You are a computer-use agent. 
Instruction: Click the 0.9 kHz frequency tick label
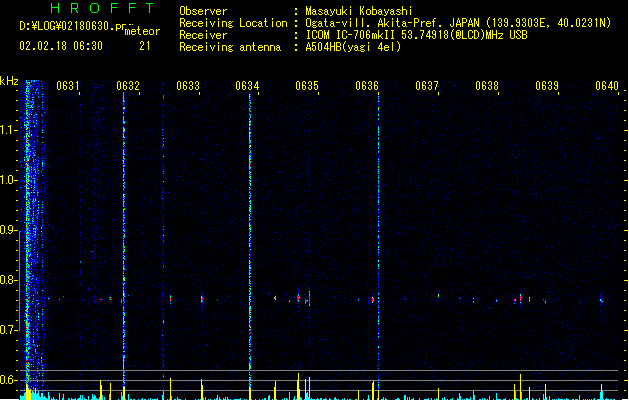(x=8, y=230)
